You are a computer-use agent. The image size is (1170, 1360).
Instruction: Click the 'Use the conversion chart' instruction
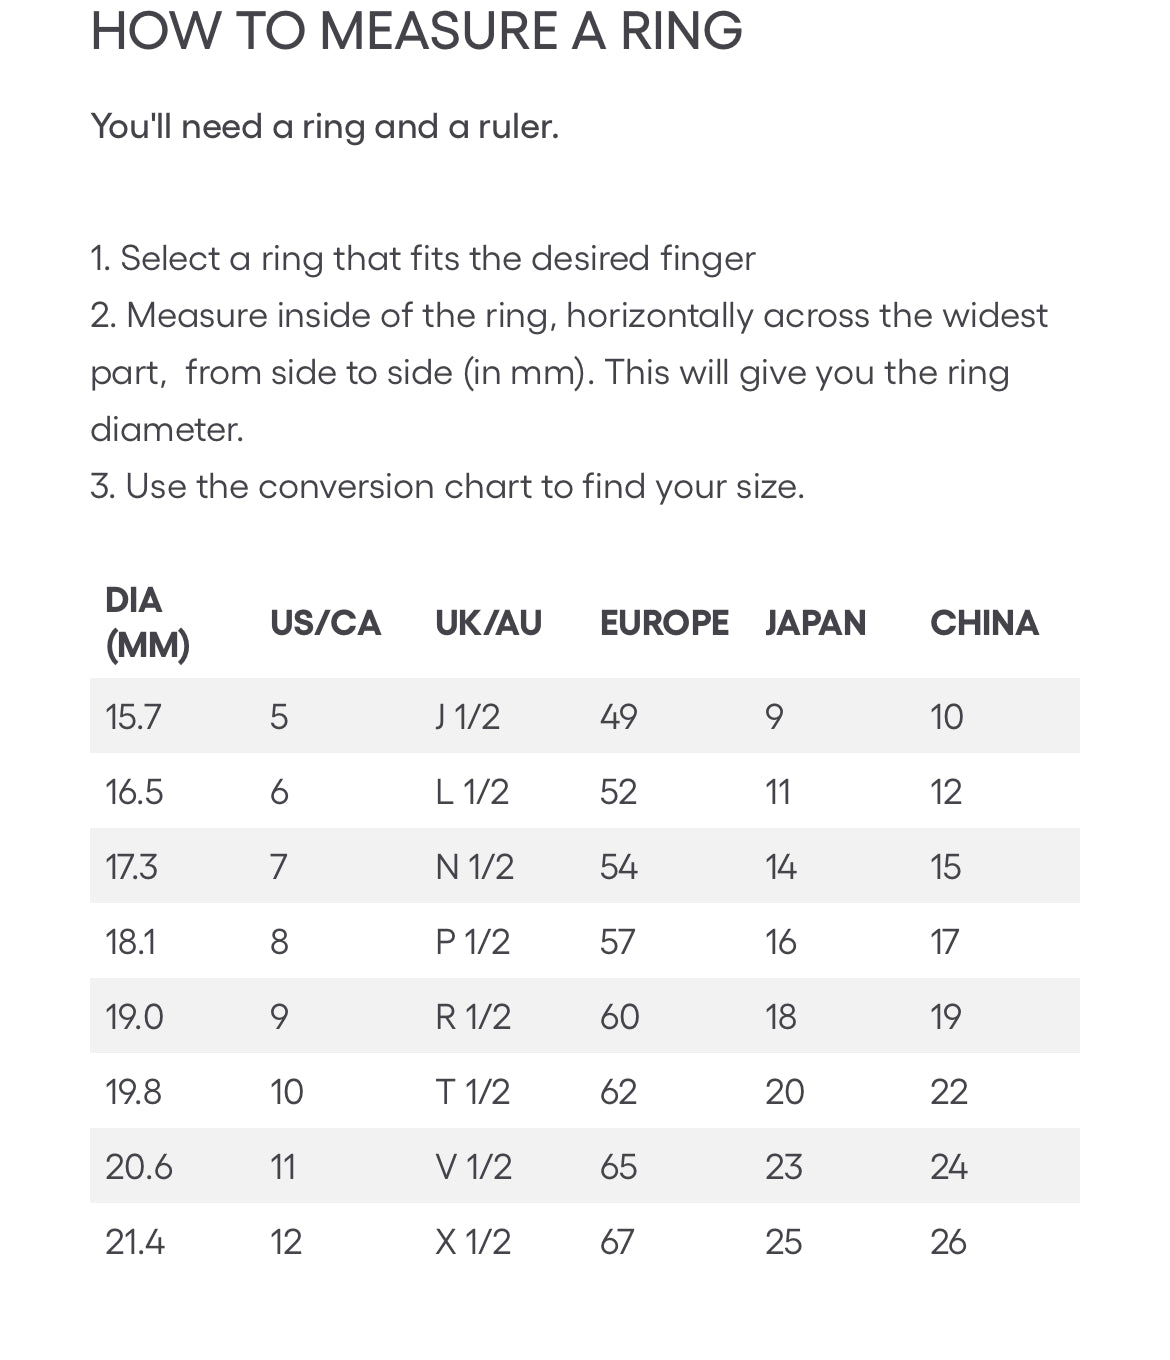point(447,487)
